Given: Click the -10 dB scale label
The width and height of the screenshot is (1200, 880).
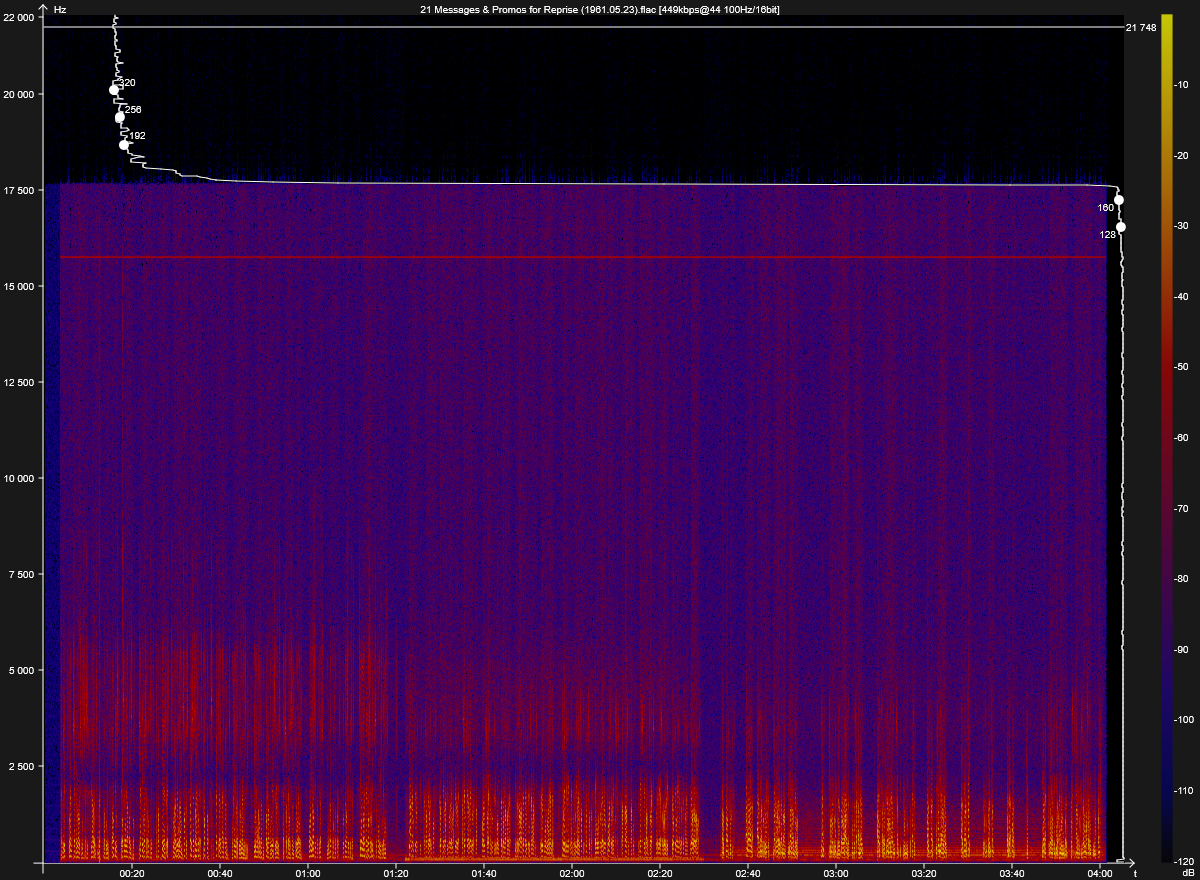Looking at the screenshot, I should point(1181,85).
